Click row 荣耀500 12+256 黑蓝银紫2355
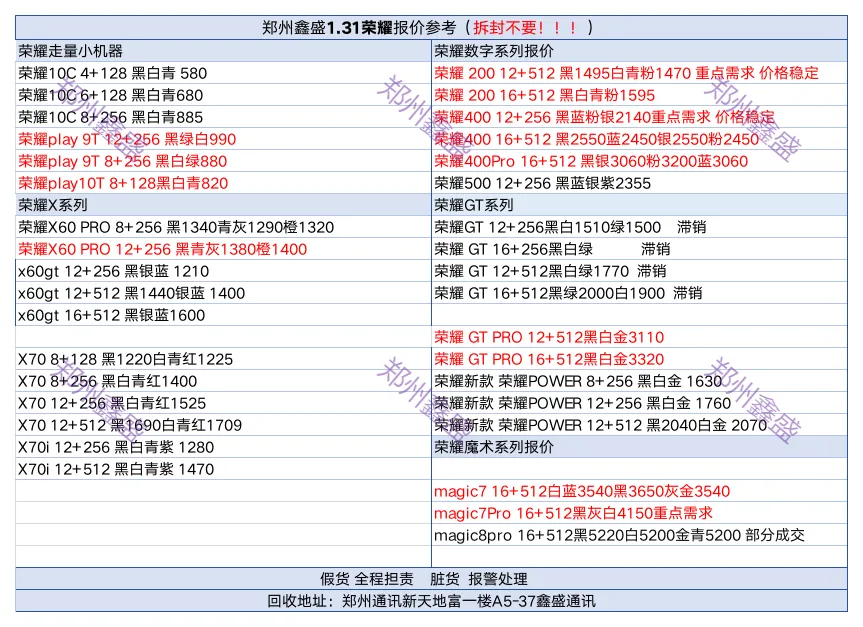Image resolution: width=863 pixels, height=627 pixels. (640, 183)
